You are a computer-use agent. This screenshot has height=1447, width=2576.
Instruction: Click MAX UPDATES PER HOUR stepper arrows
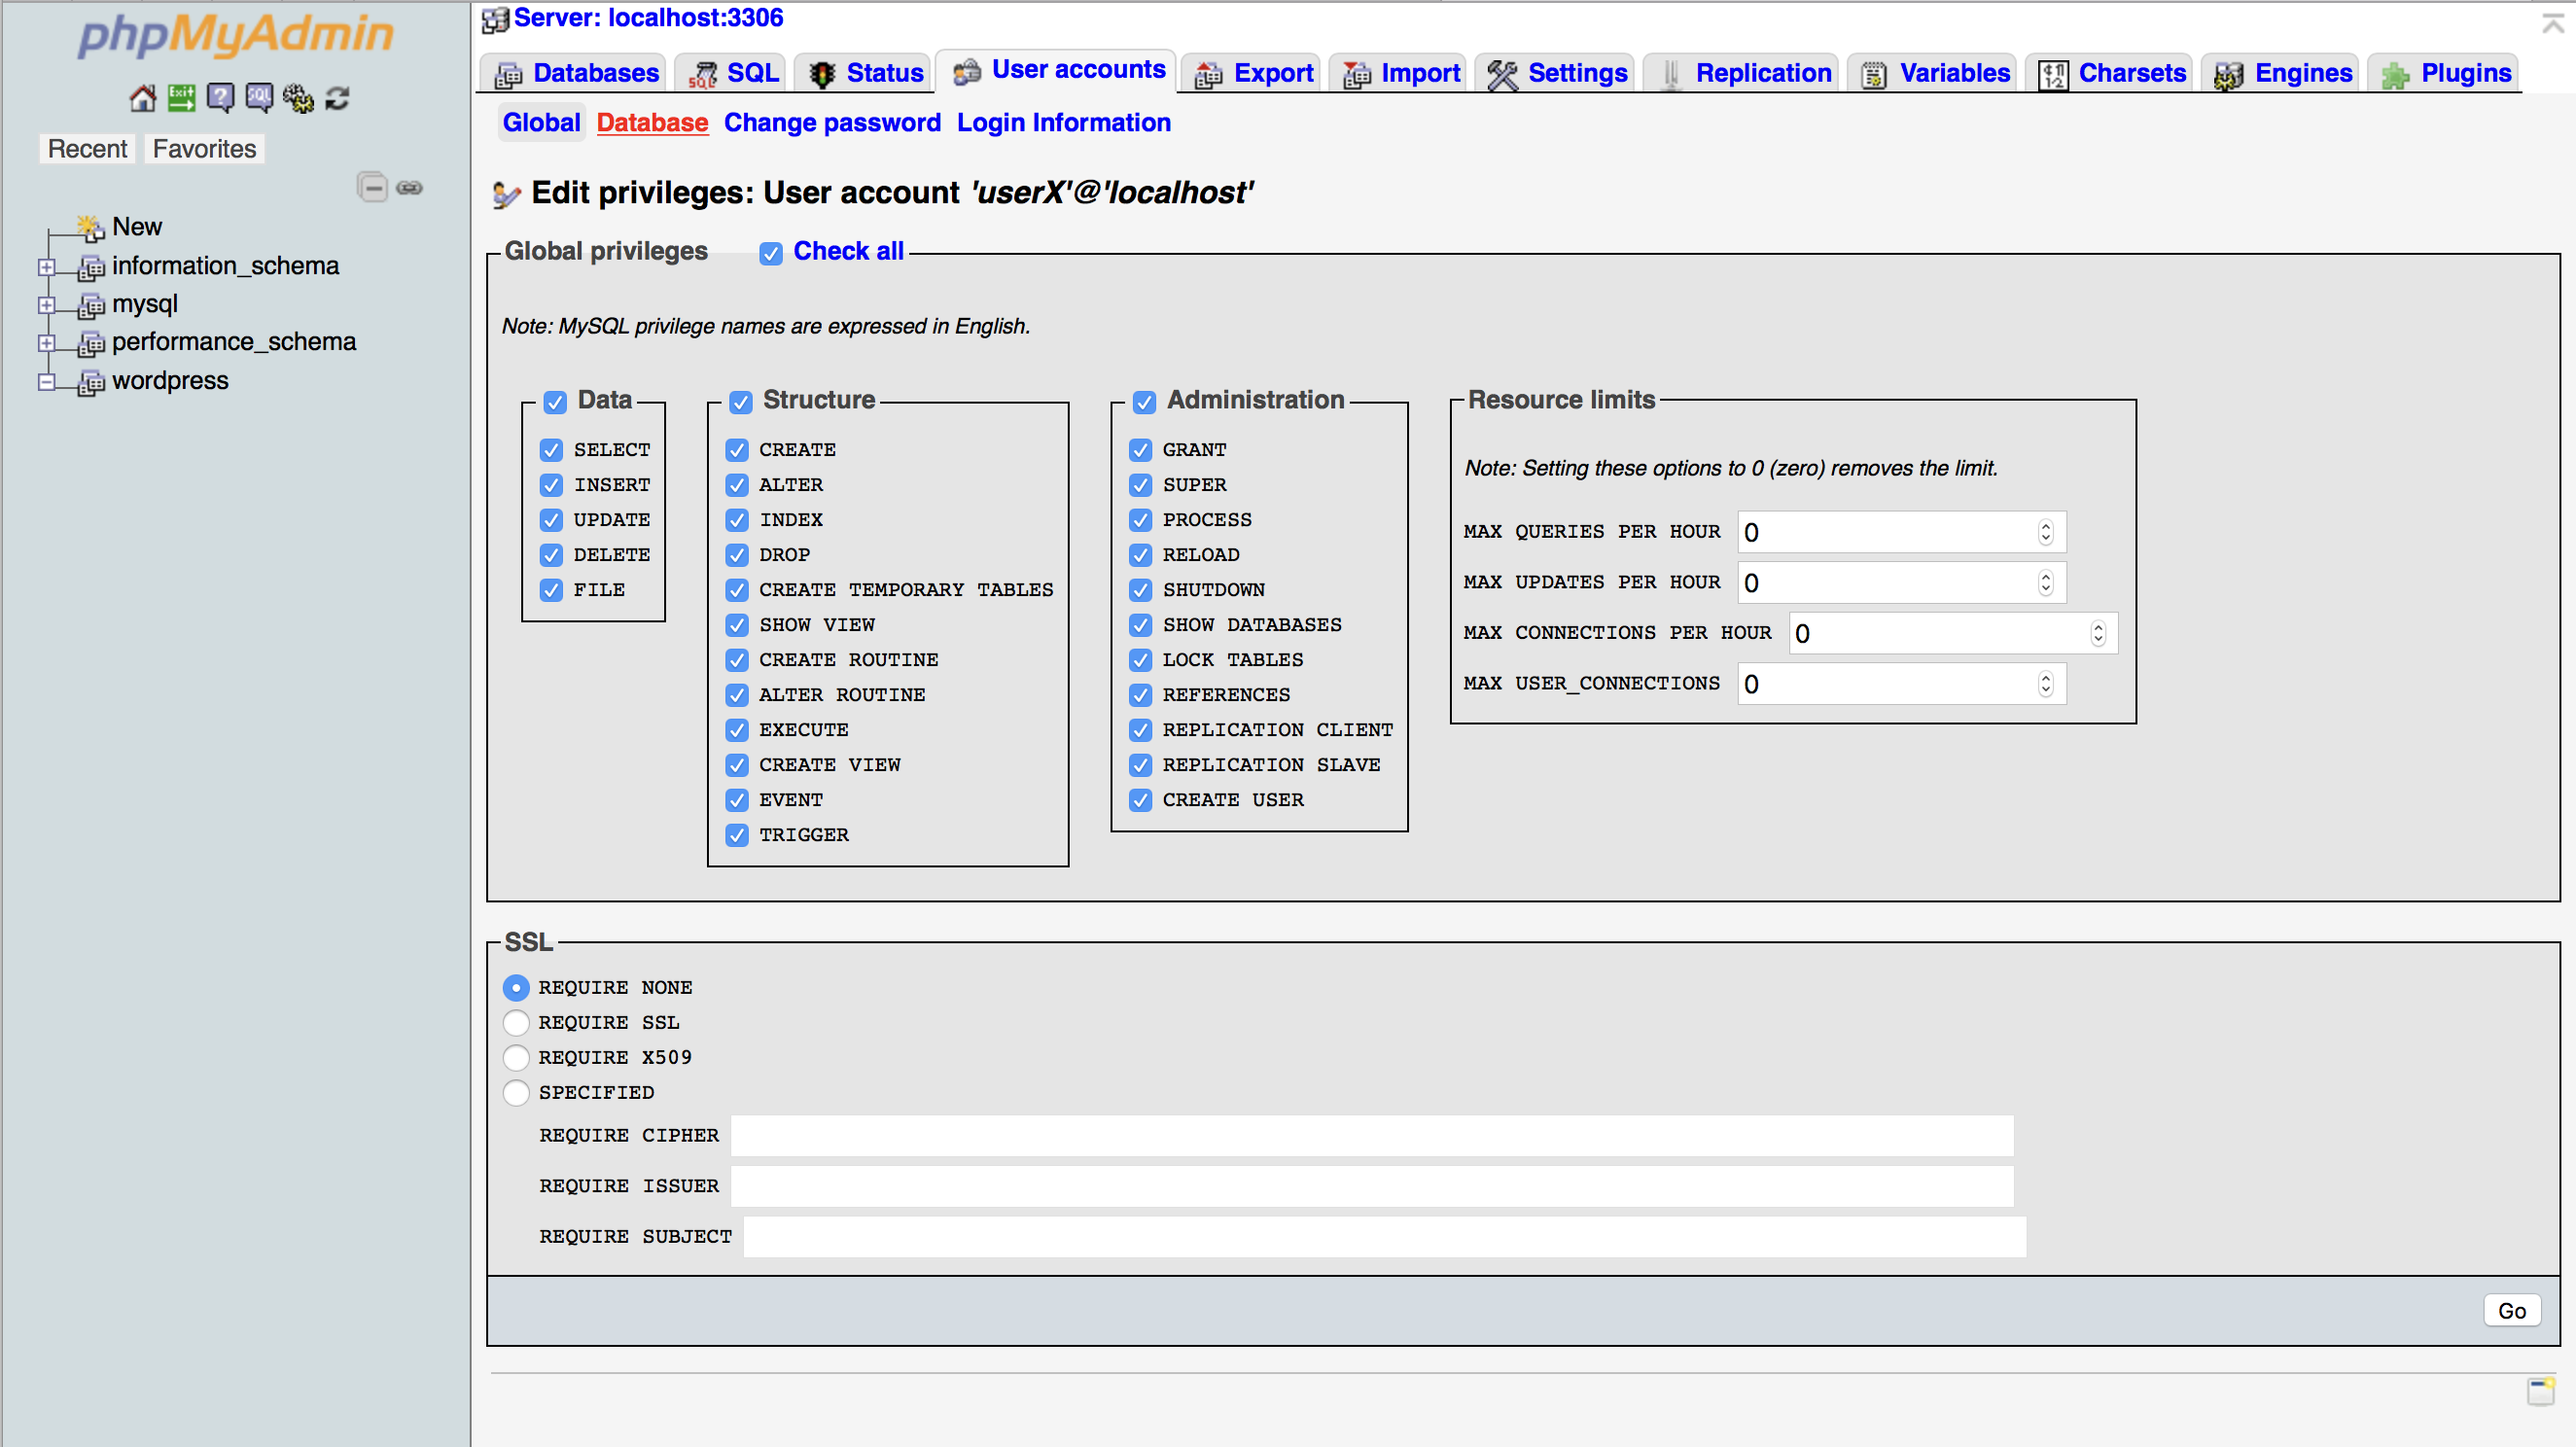[2046, 583]
